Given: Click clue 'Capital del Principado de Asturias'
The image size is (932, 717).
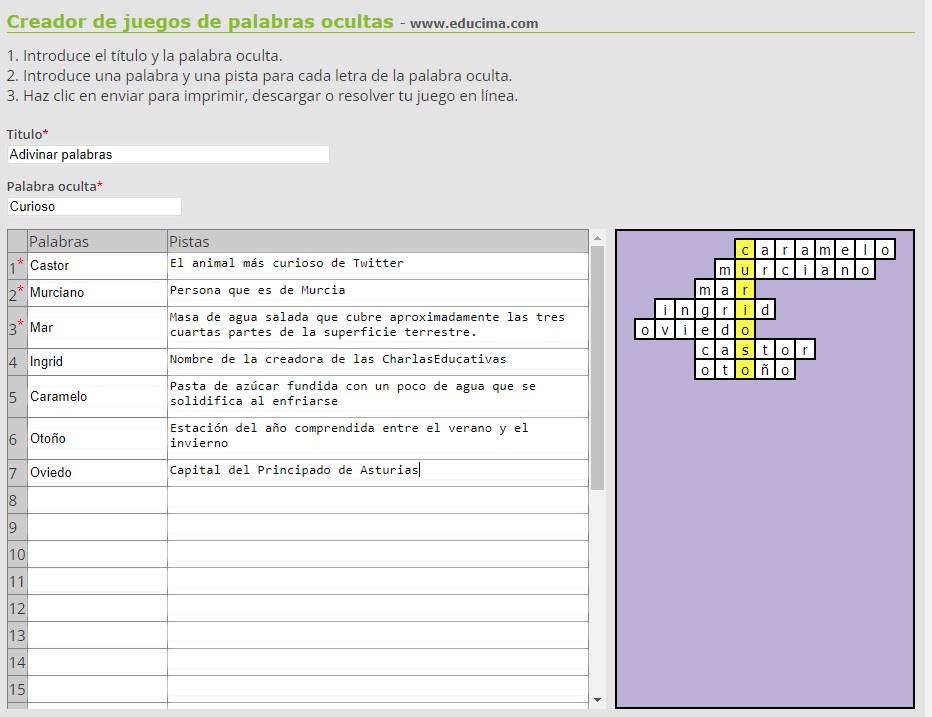Looking at the screenshot, I should pos(378,473).
